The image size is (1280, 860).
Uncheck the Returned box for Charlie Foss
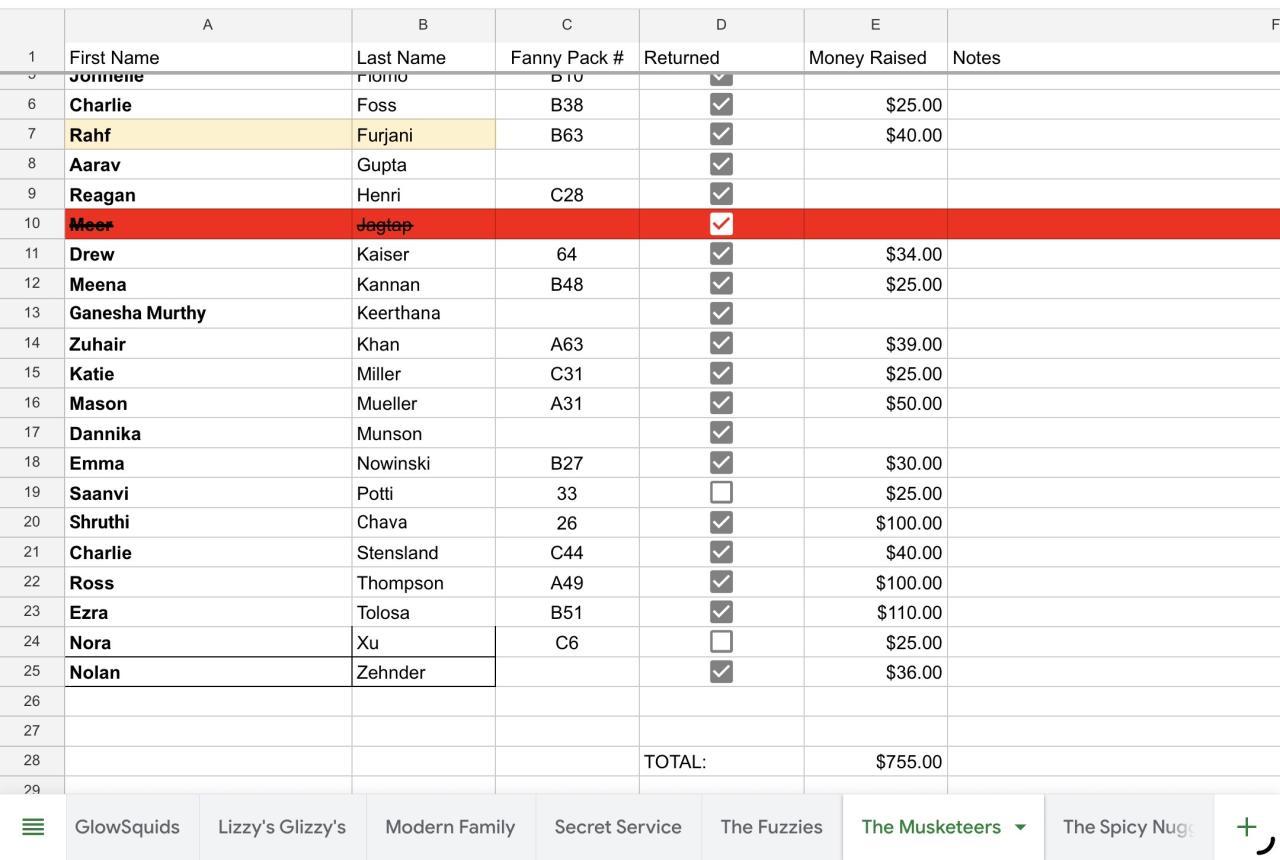pos(720,104)
